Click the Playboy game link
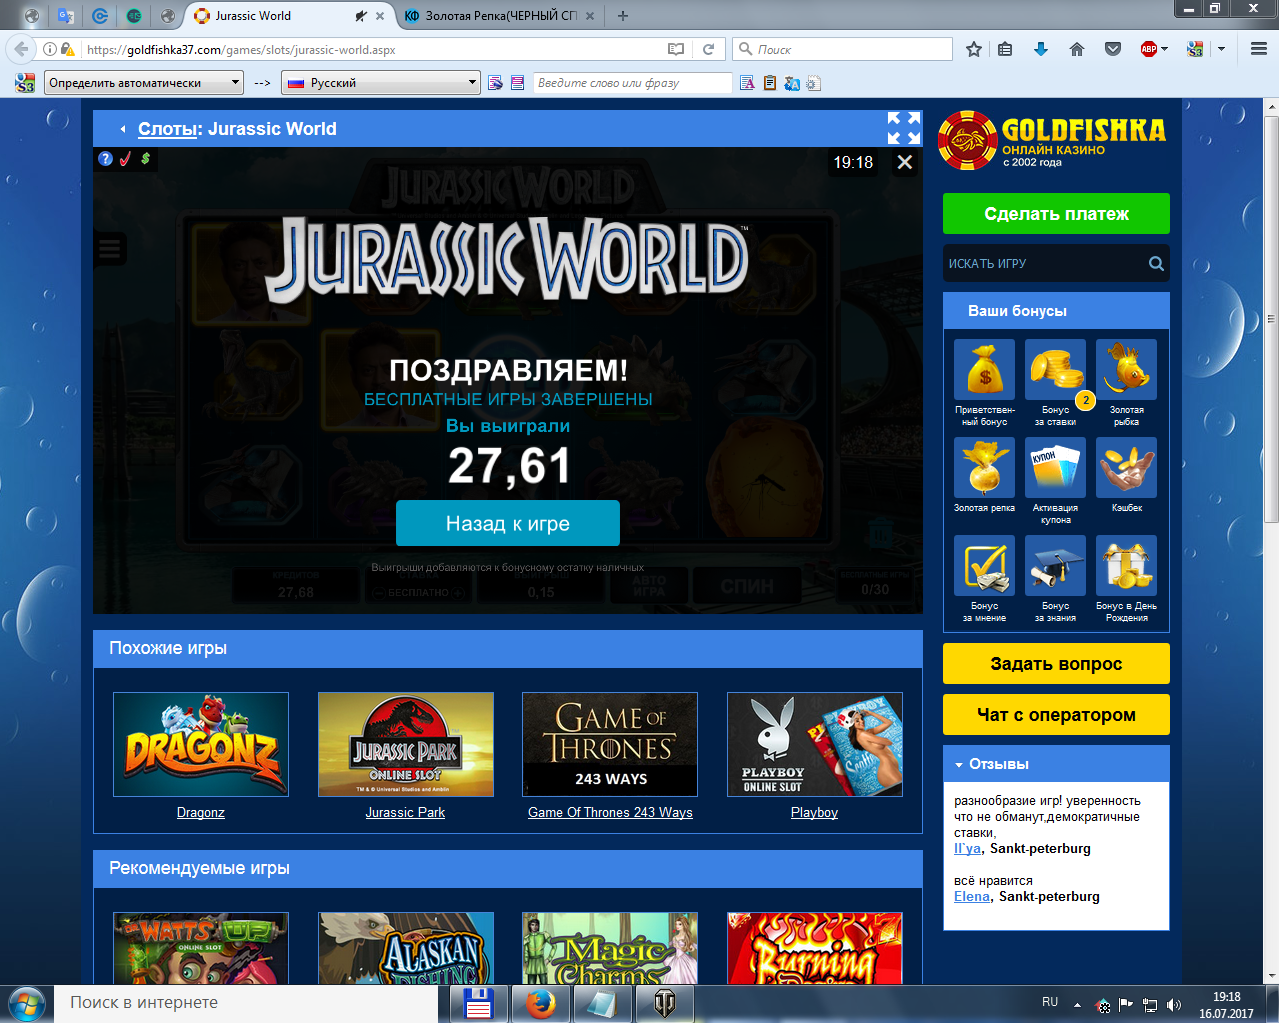 click(x=814, y=812)
